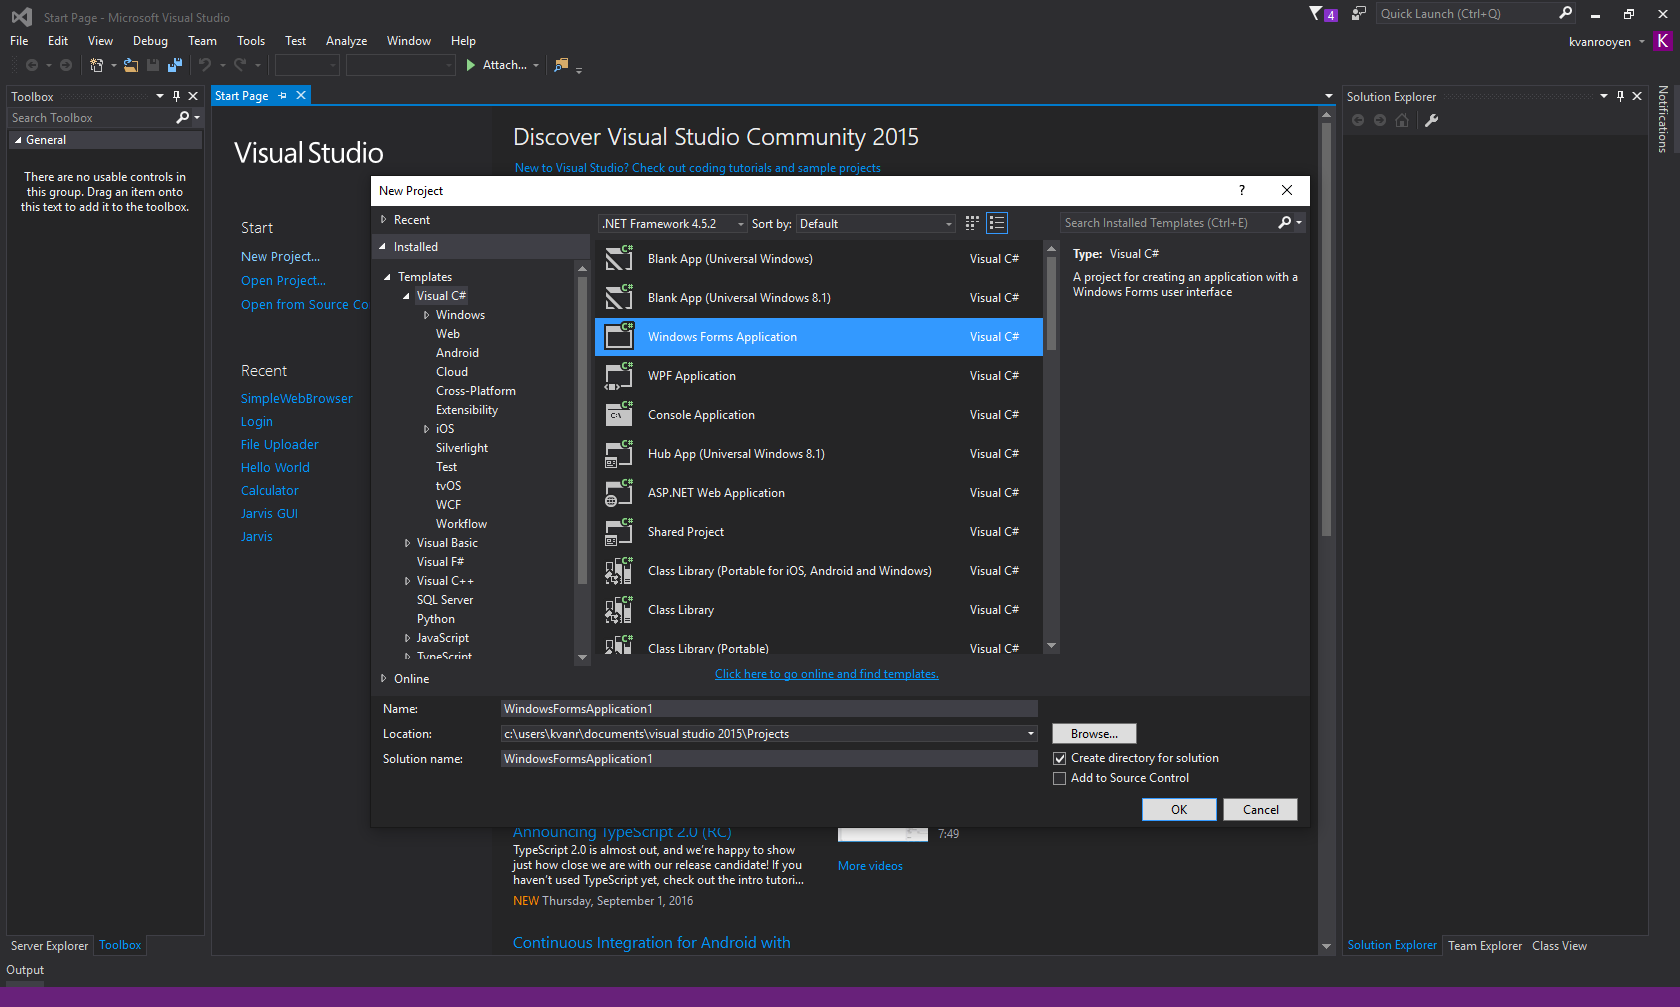Uncheck Create directory for solution
Viewport: 1680px width, 1007px height.
1059,759
